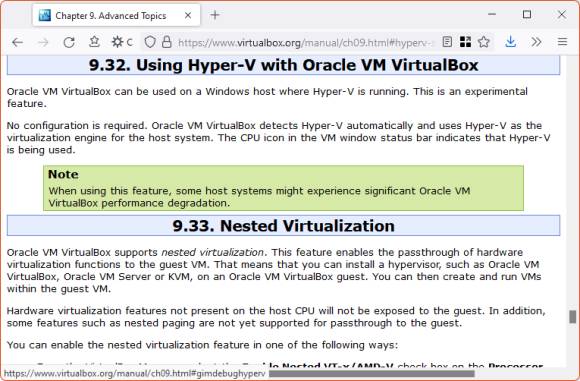Reload the current page

[x=69, y=43]
